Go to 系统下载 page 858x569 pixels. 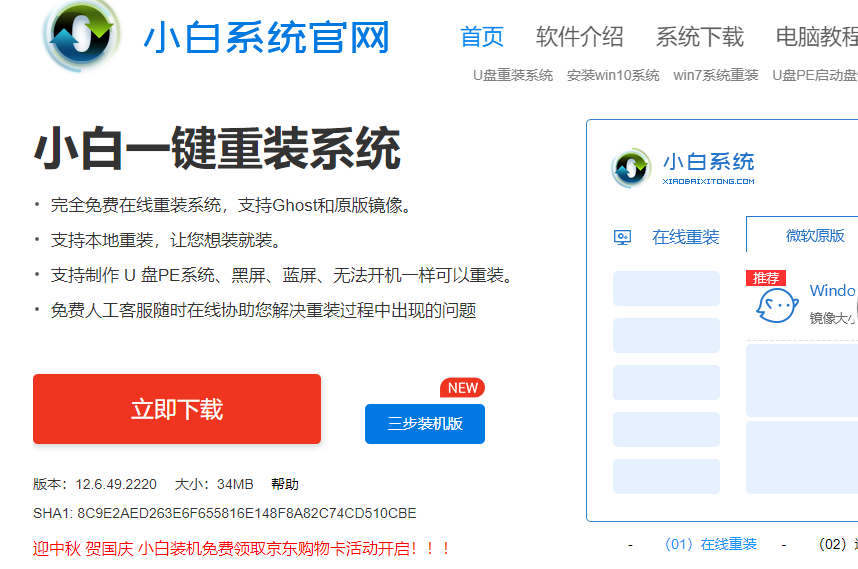point(699,37)
